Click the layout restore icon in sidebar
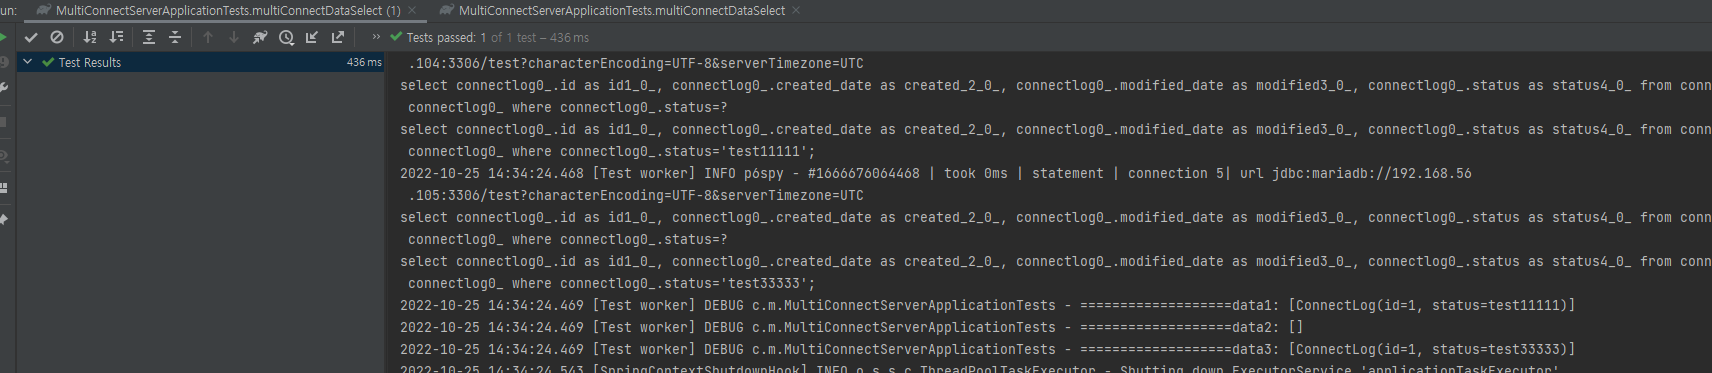The height and width of the screenshot is (373, 1712). 4,187
